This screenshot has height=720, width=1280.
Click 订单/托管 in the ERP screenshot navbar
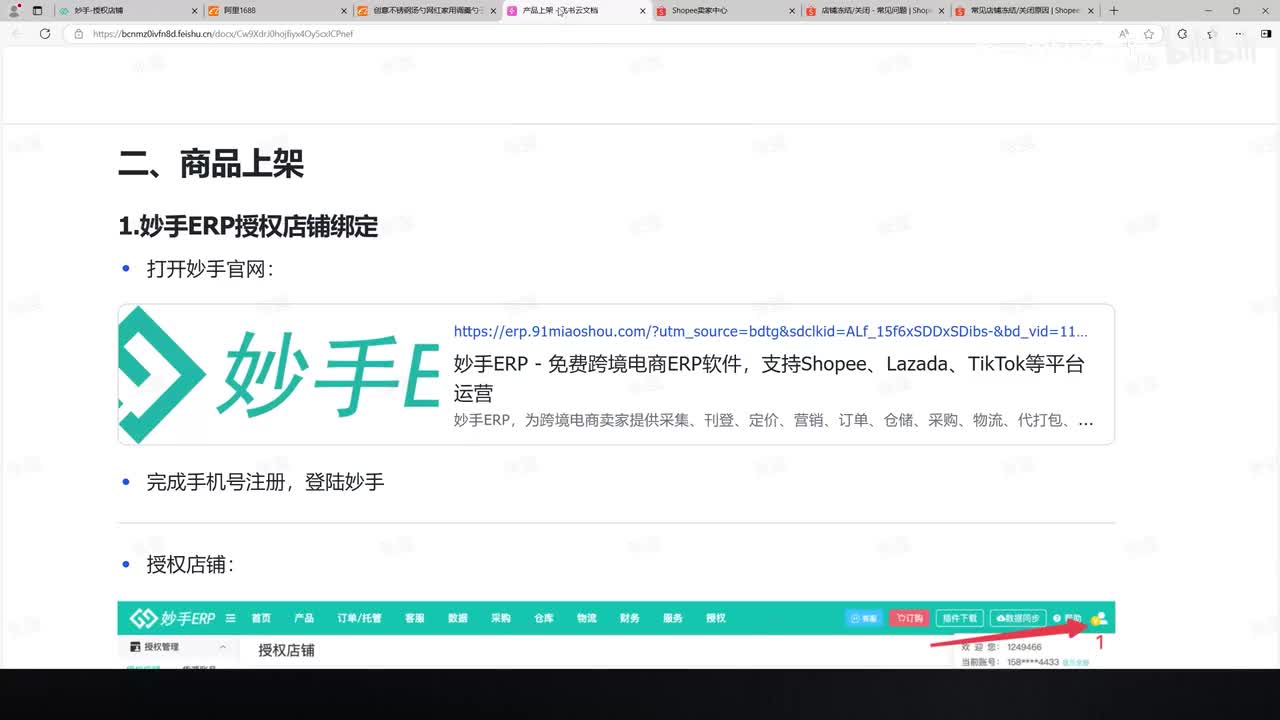(x=359, y=618)
